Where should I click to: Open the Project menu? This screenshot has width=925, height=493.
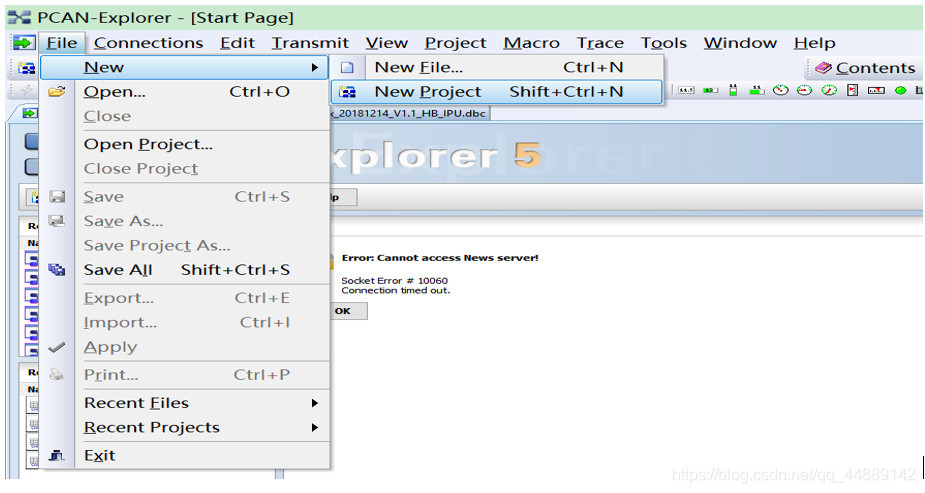(455, 42)
